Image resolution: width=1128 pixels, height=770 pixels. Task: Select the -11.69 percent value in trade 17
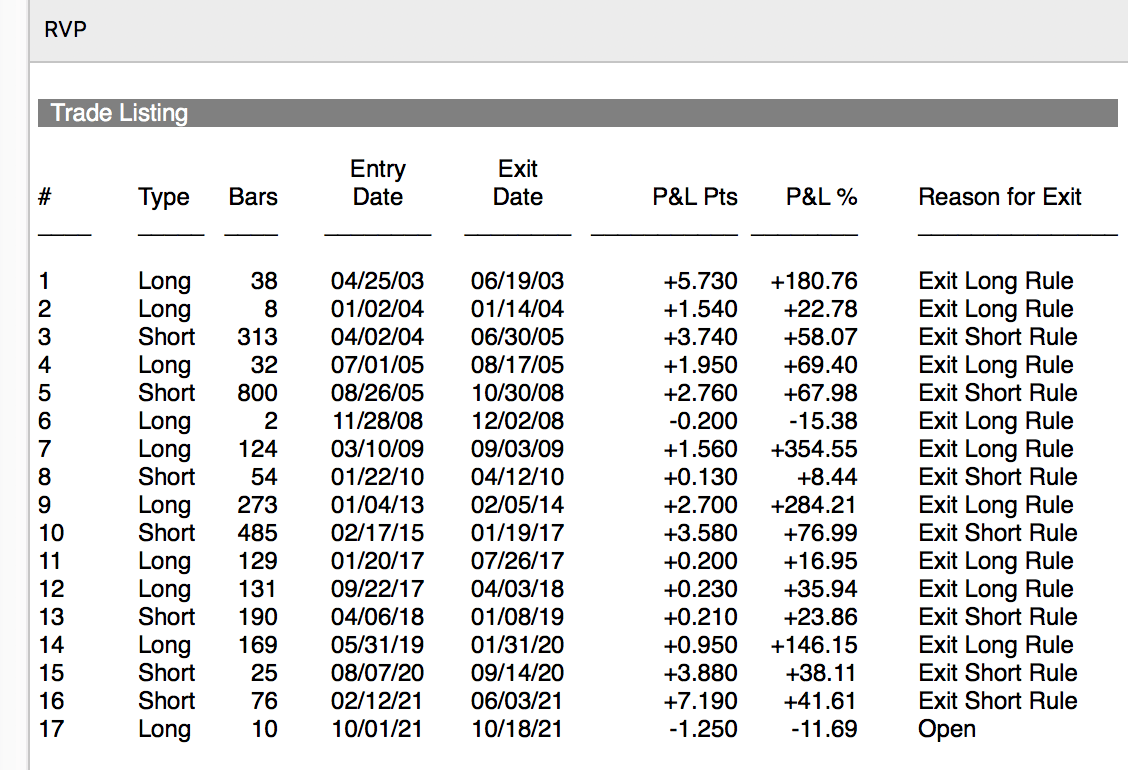[824, 729]
